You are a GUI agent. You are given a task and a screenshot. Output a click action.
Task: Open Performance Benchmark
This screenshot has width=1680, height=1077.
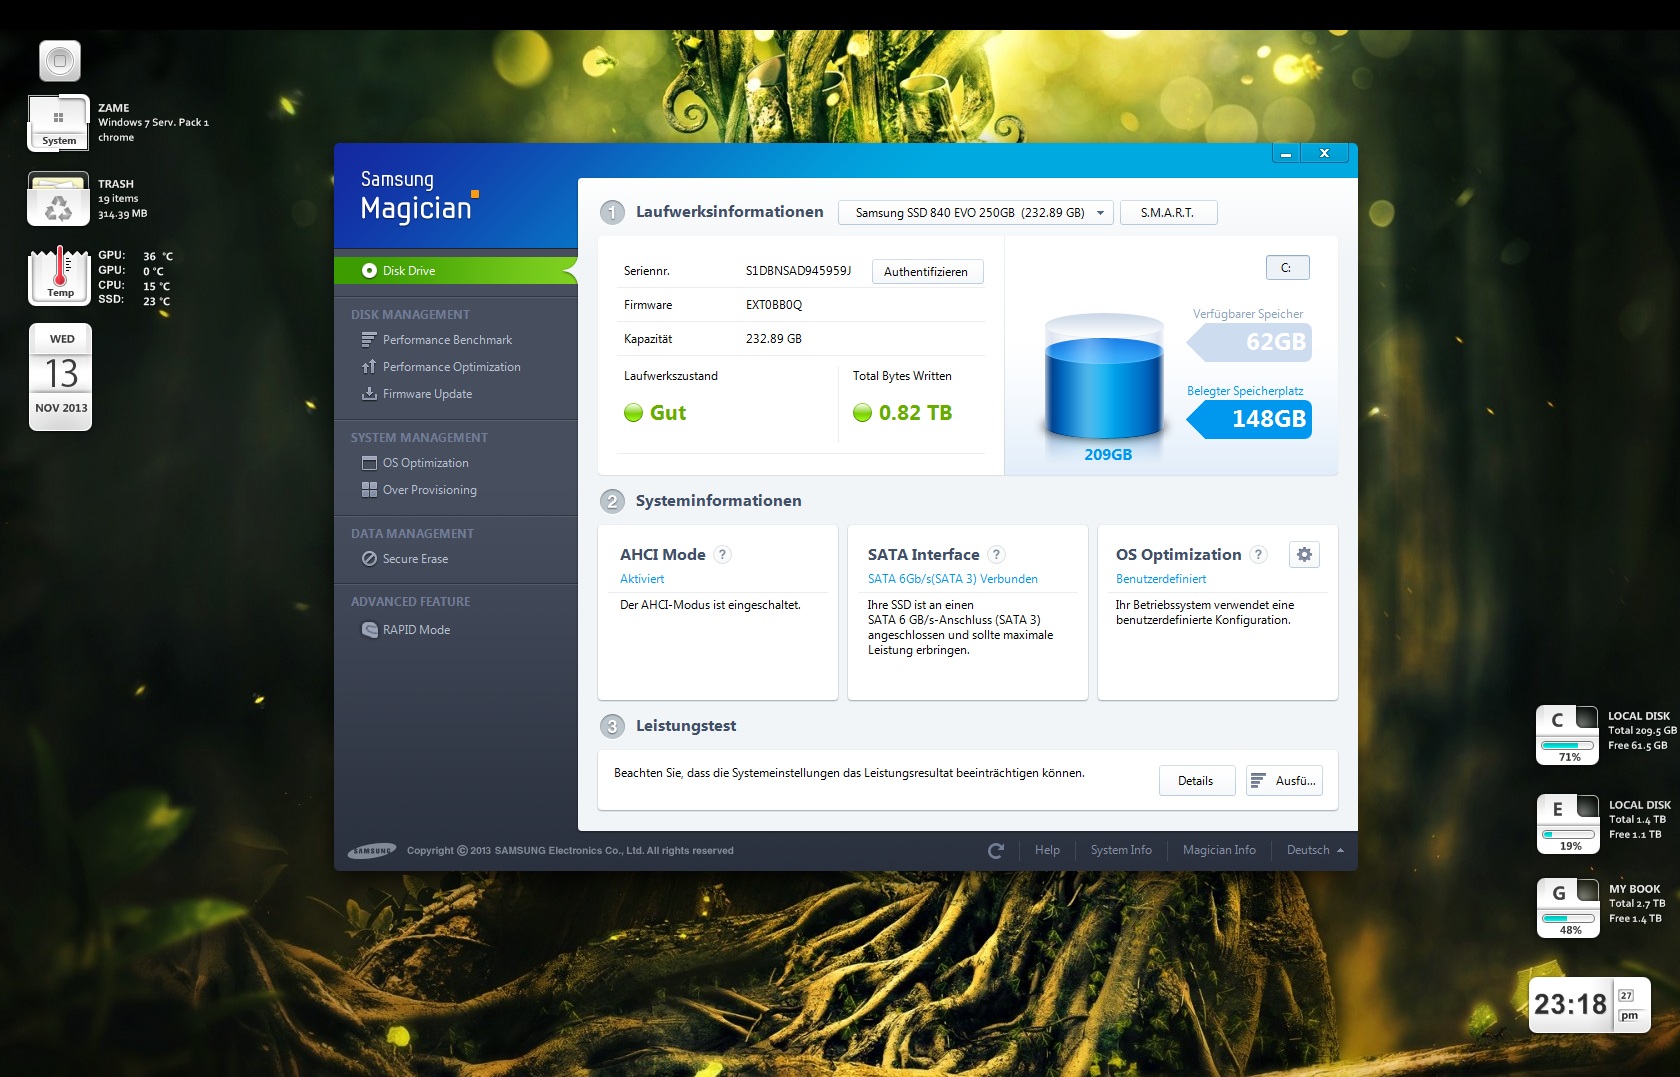[x=447, y=340]
